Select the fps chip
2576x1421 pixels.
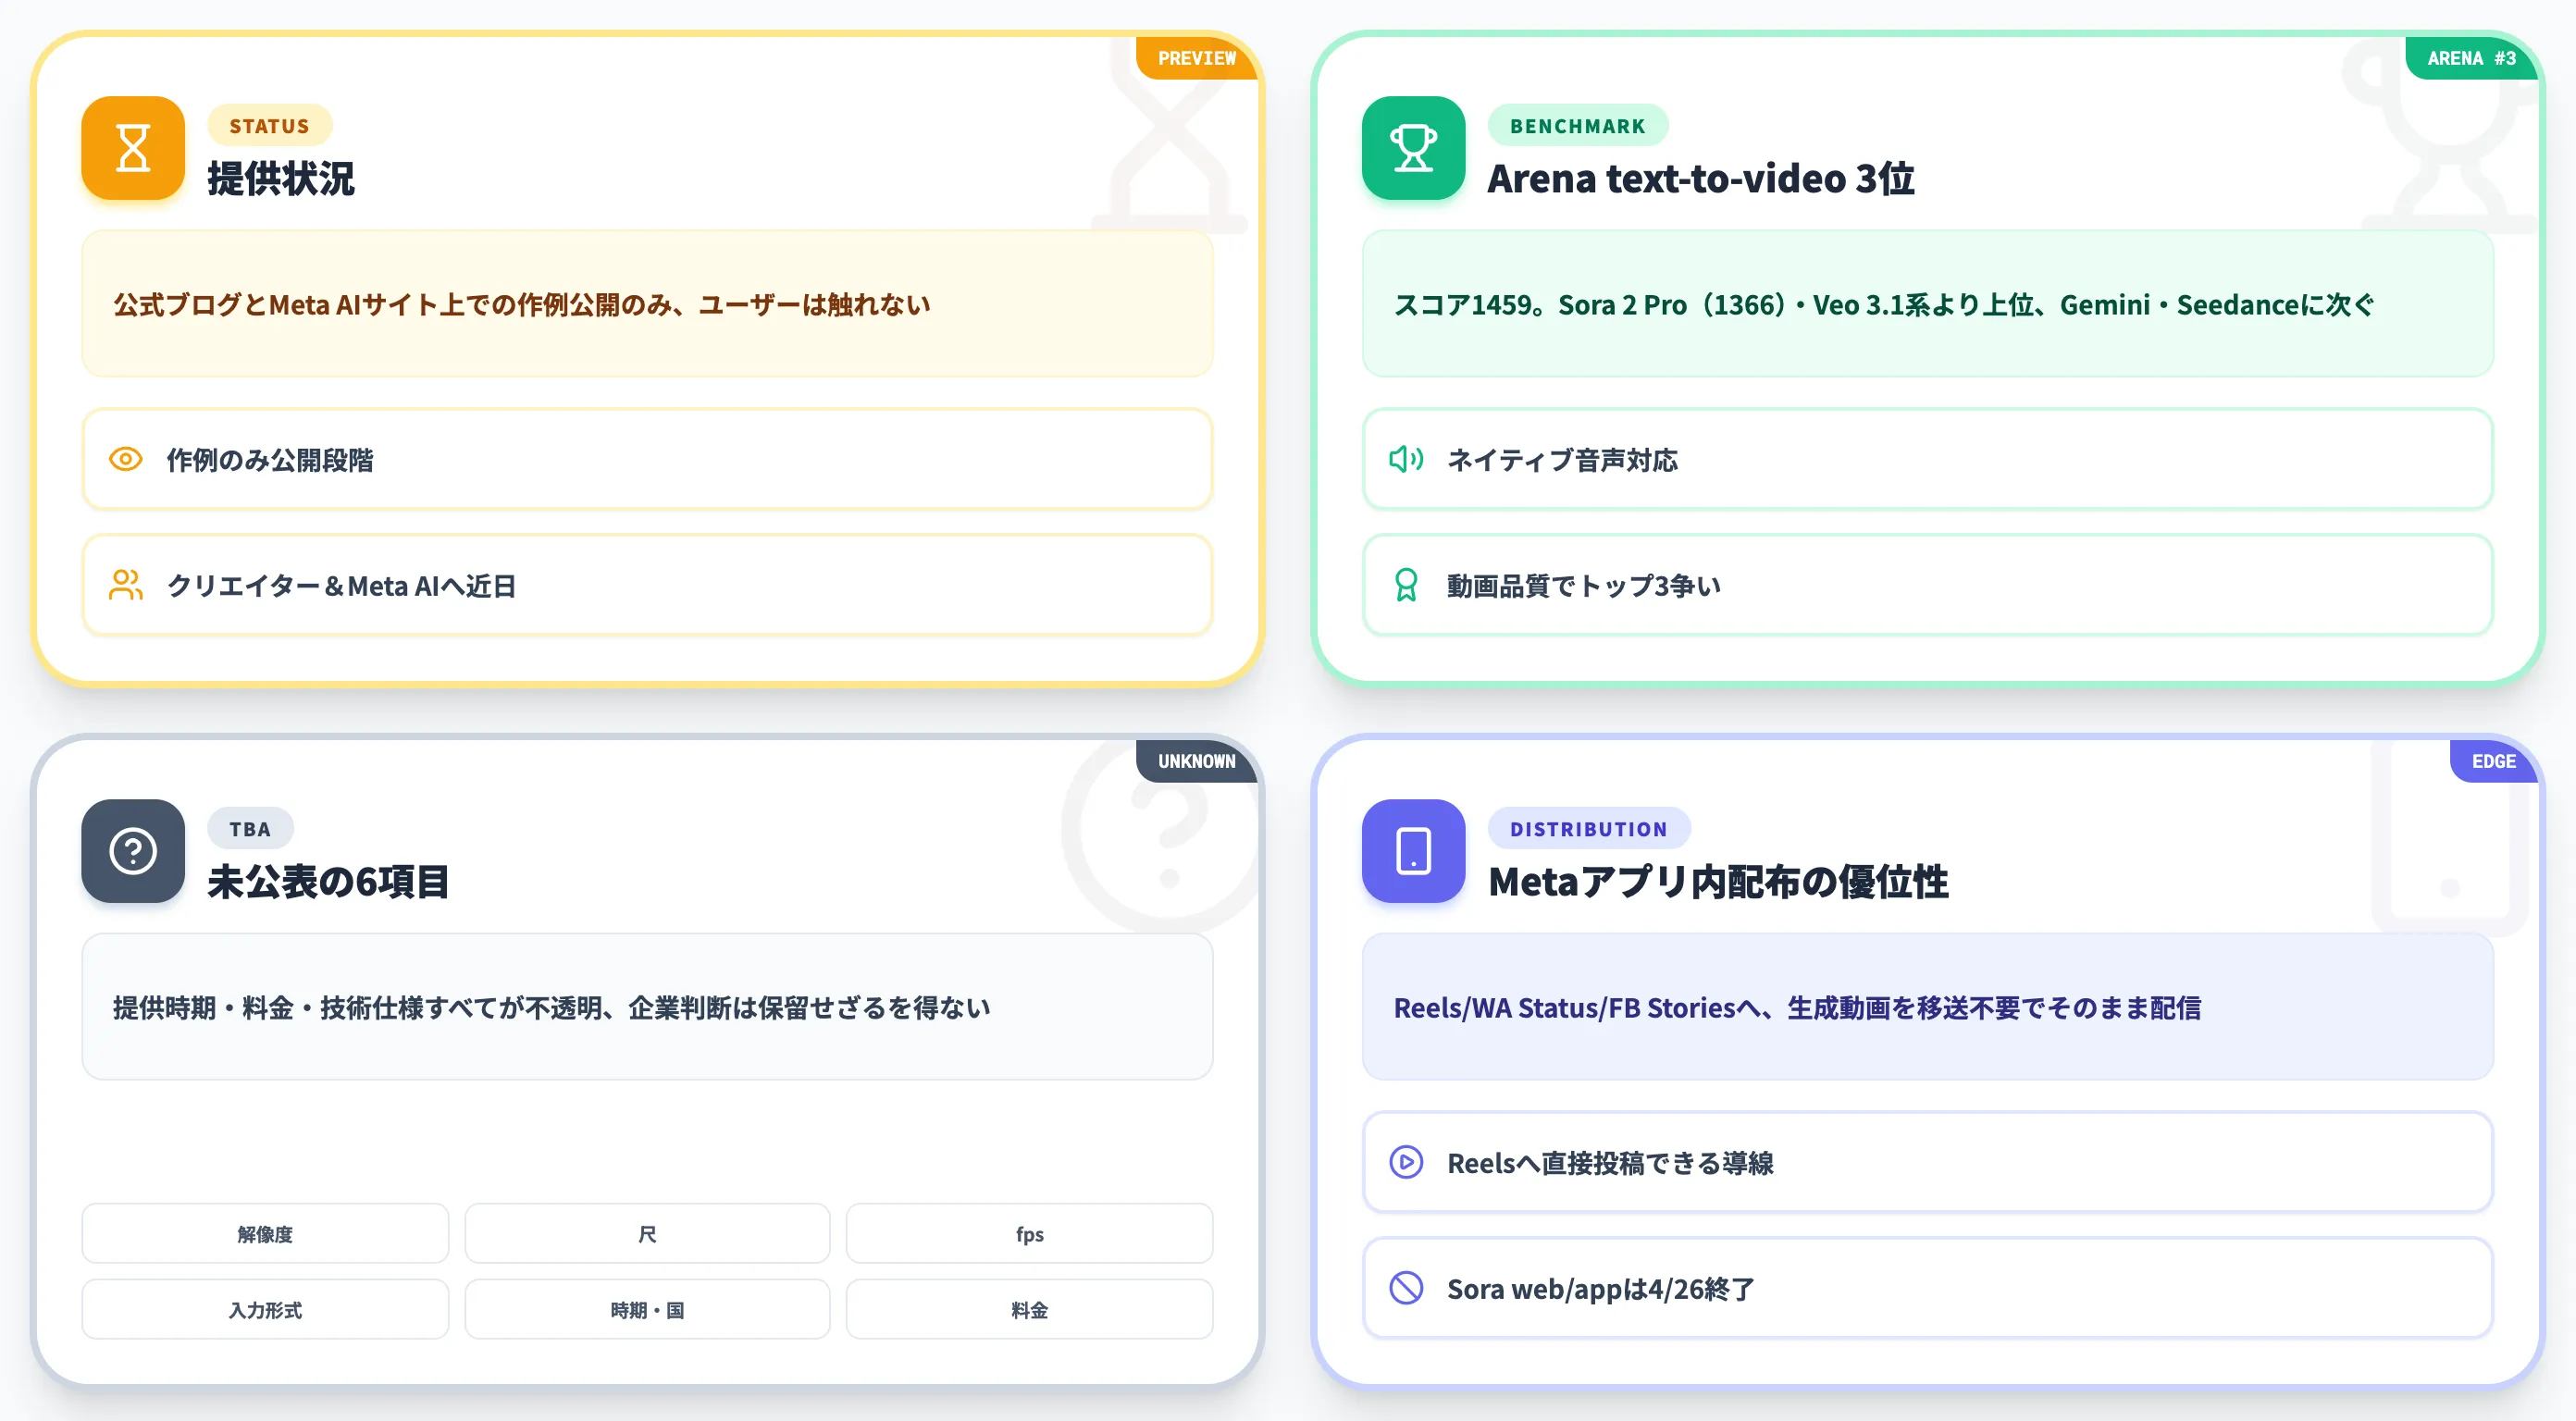point(1029,1234)
